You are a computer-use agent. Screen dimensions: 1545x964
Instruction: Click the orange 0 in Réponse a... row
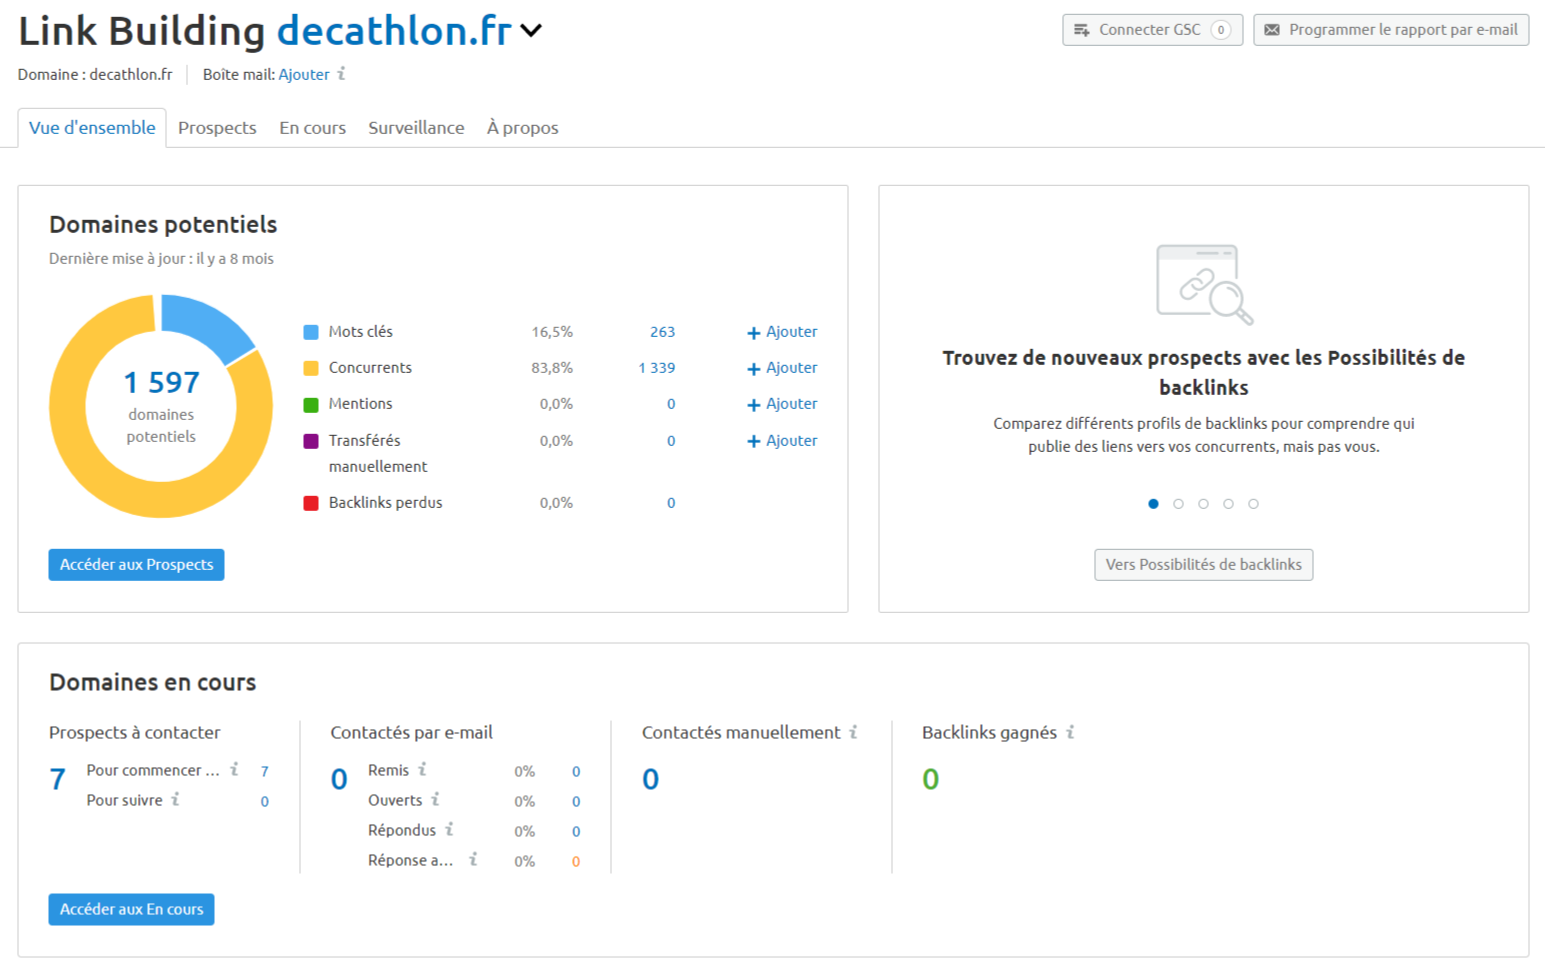pos(576,861)
